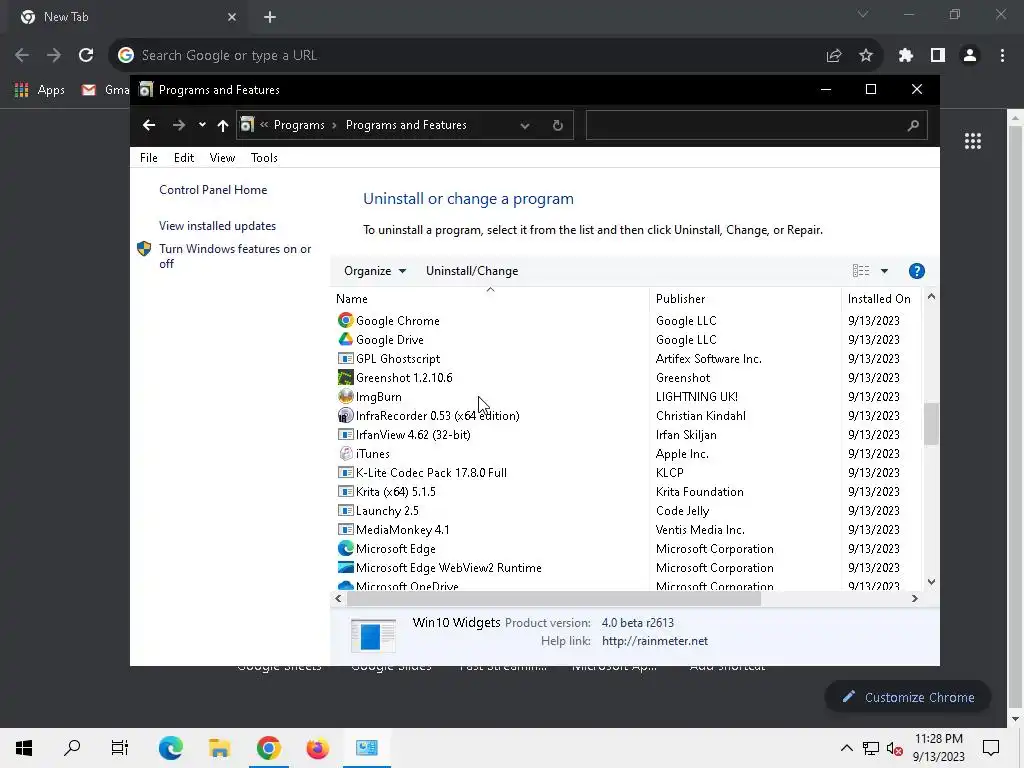Open the Windows Start menu

pyautogui.click(x=24, y=748)
